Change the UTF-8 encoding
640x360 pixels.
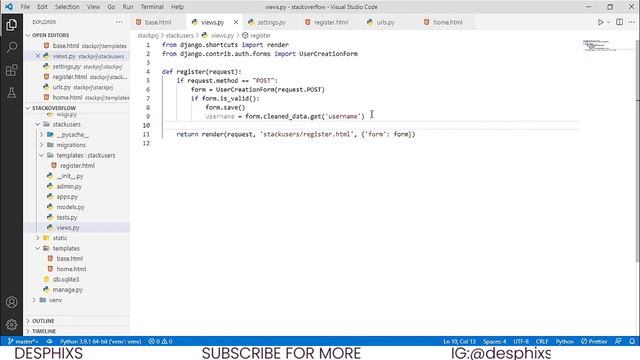tap(521, 341)
